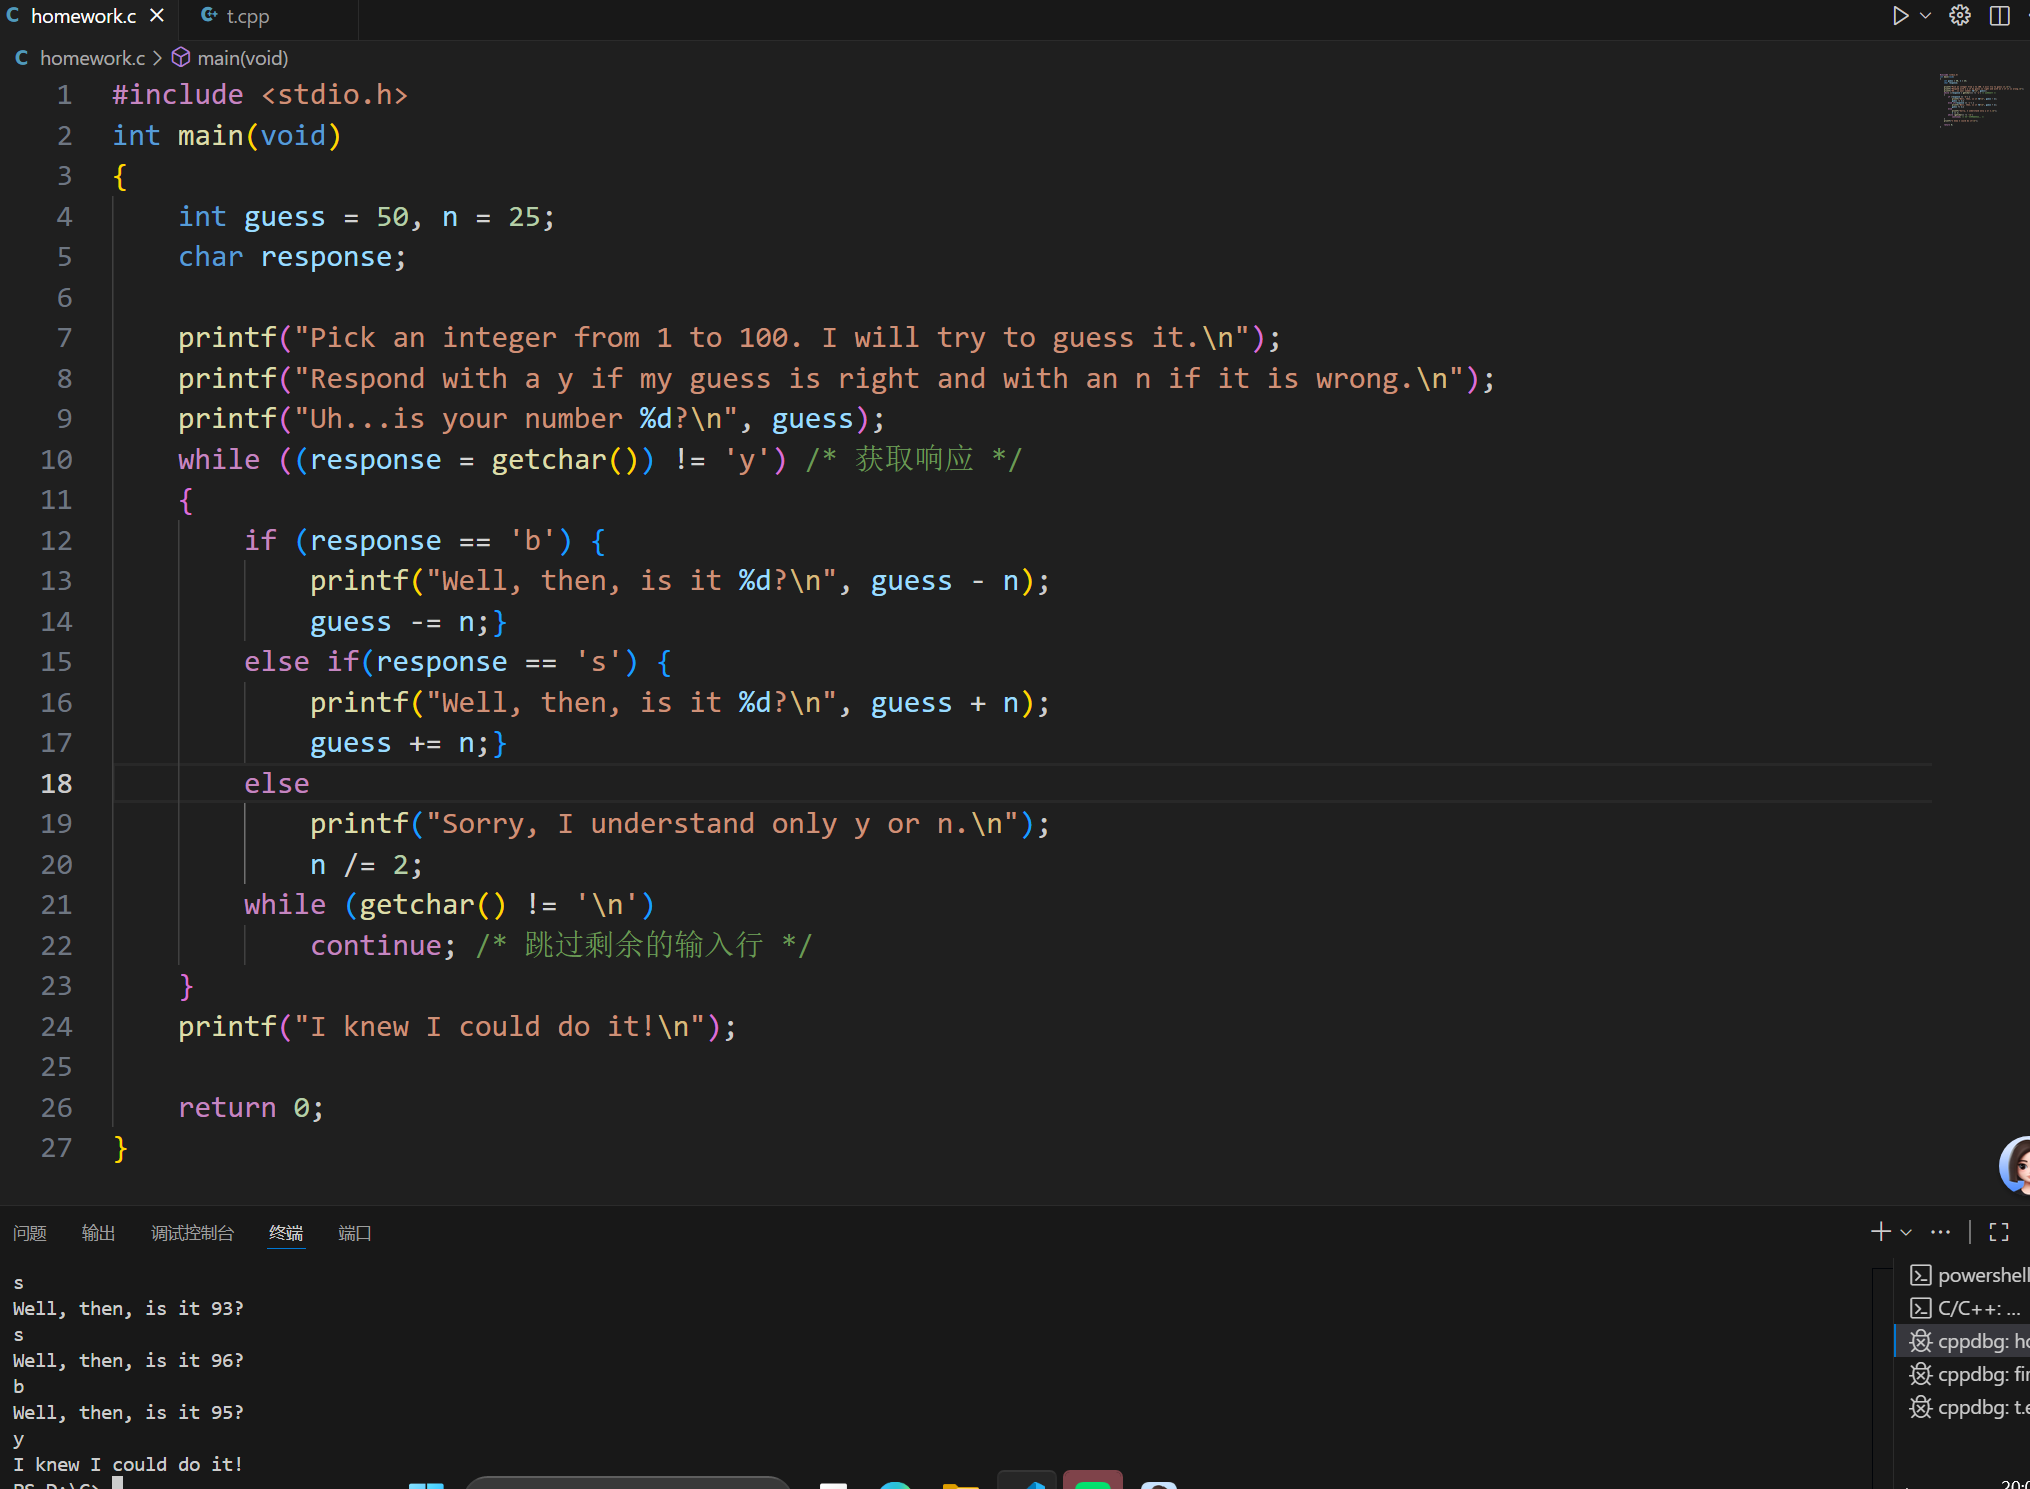Expand the new terminal profile dropdown
Image resolution: width=2030 pixels, height=1489 pixels.
tap(1906, 1232)
